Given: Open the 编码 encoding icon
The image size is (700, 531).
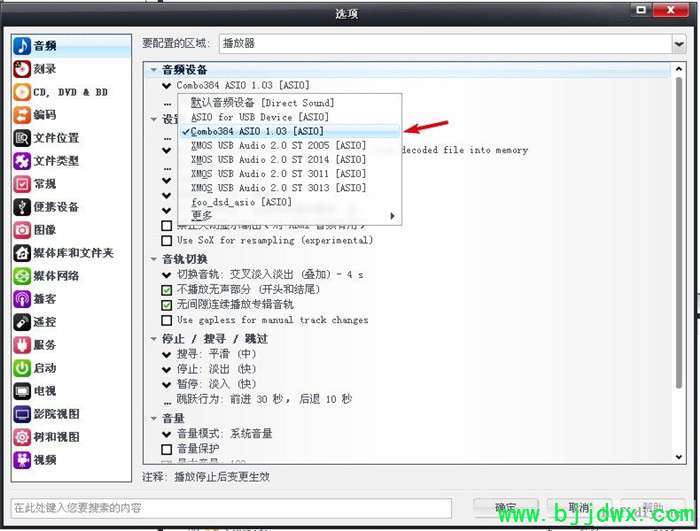Looking at the screenshot, I should 22,115.
